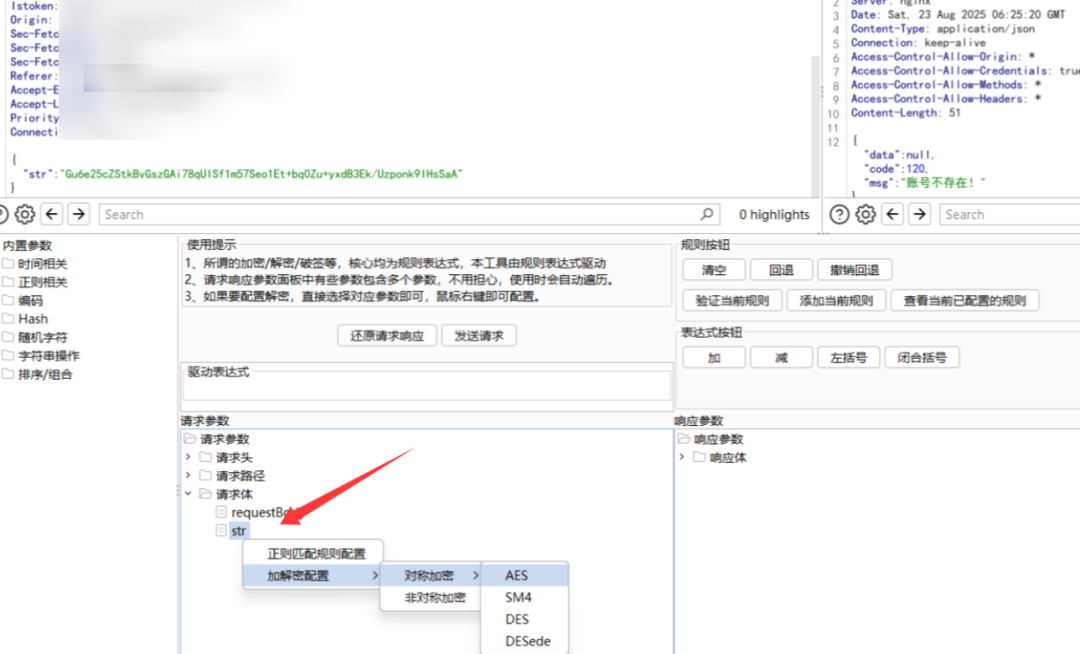Expand the 响应体 tree node
1080x654 pixels.
[681, 455]
